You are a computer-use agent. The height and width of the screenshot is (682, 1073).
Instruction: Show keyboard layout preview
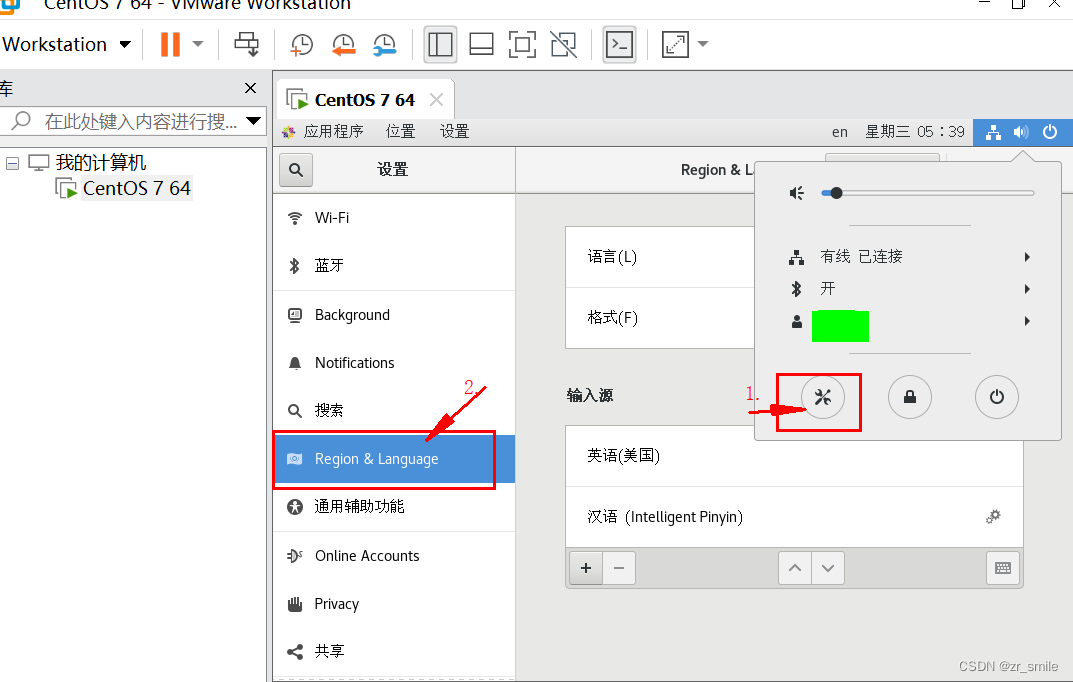[1003, 568]
